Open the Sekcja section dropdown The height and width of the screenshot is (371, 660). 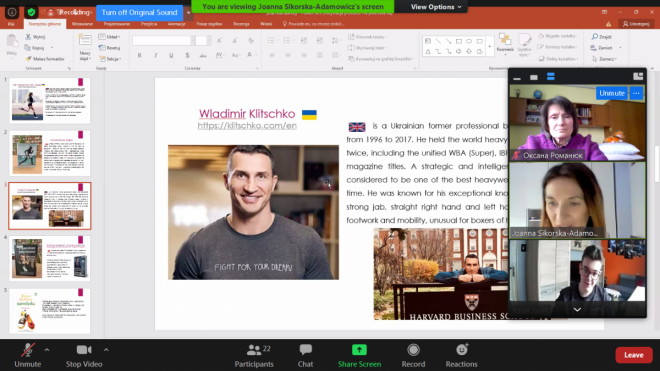109,59
